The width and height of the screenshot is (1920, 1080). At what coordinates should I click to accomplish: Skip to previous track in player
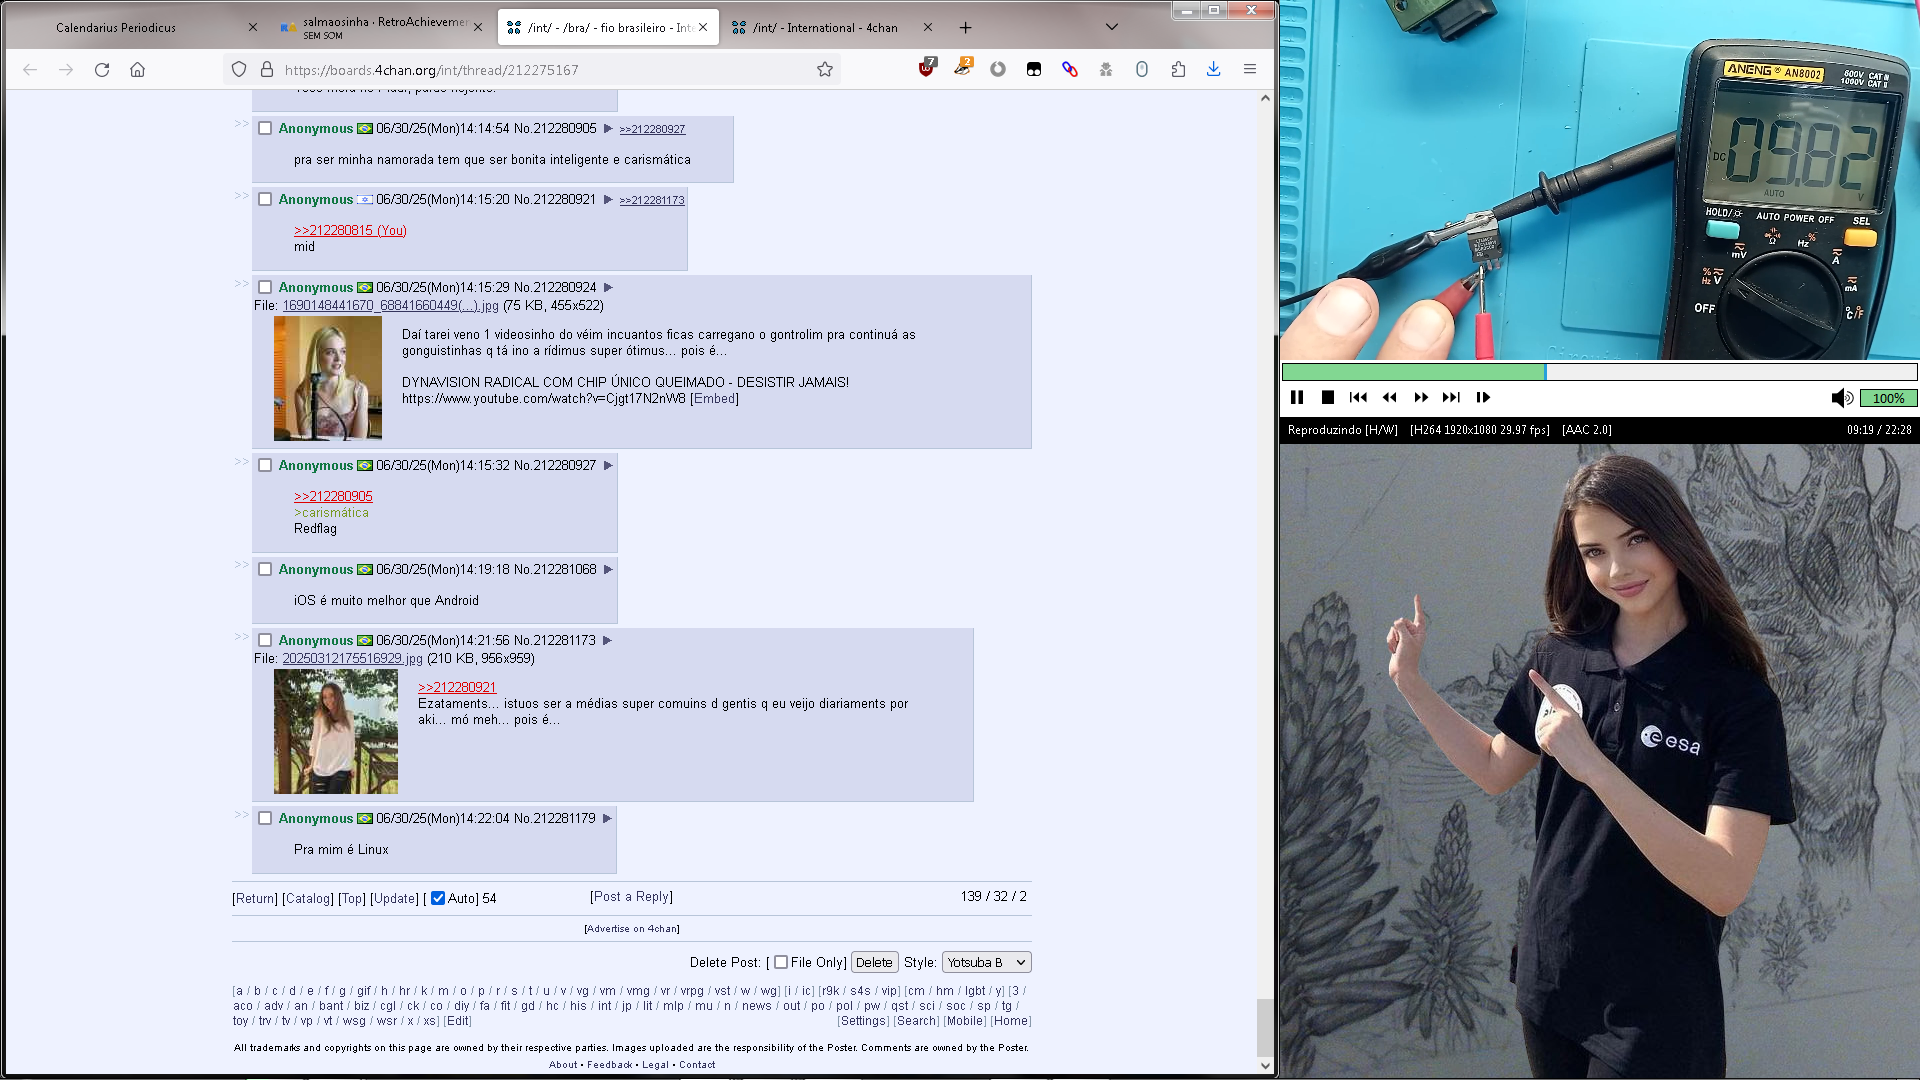(1358, 397)
